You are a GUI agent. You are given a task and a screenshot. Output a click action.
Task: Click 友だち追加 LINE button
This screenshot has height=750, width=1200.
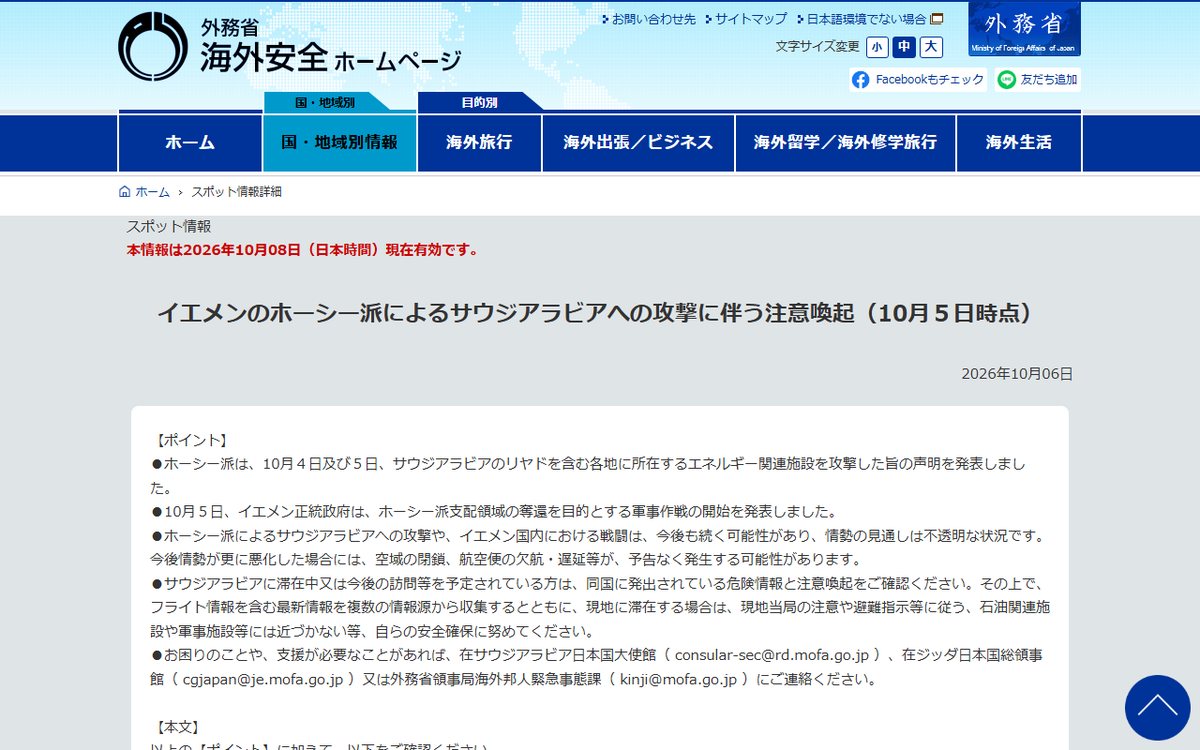1037,80
